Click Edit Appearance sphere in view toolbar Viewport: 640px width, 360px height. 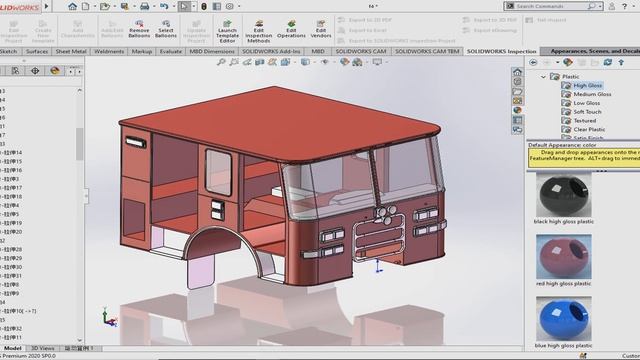pyautogui.click(x=344, y=62)
